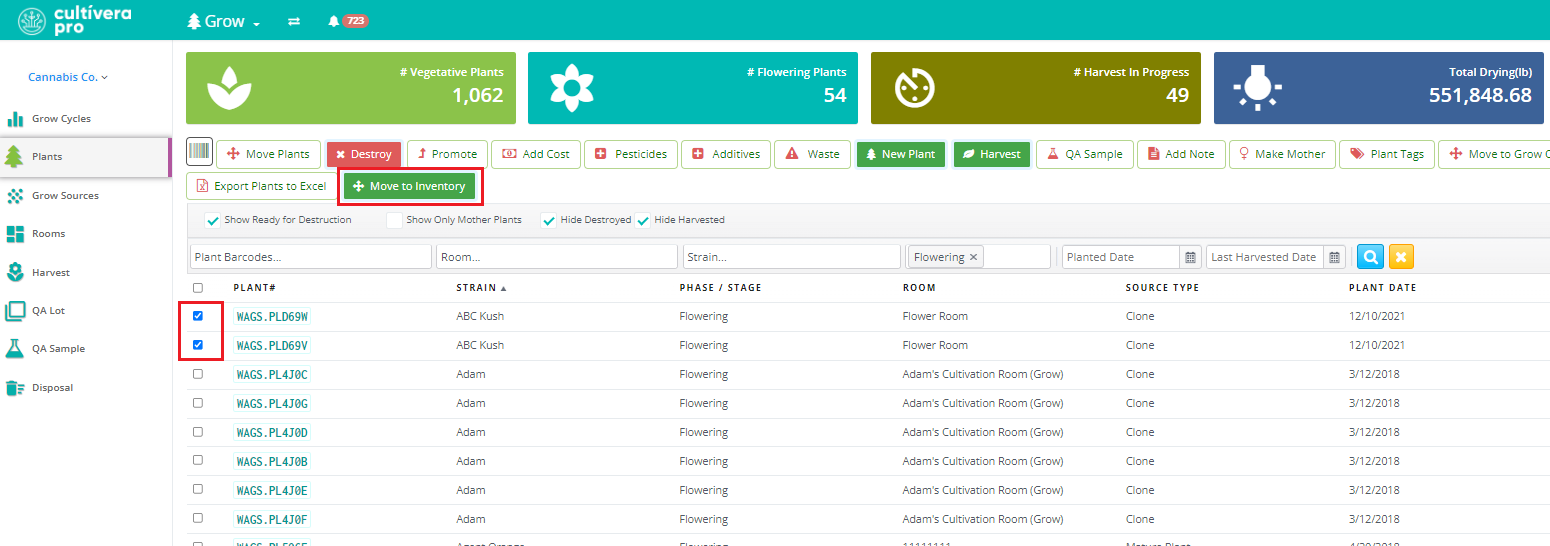Click the Move Plants button

tap(269, 154)
